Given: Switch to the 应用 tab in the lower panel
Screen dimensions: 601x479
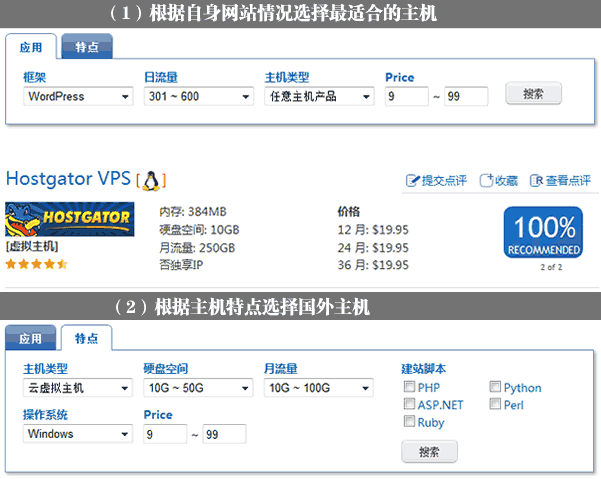Looking at the screenshot, I should coord(31,338).
